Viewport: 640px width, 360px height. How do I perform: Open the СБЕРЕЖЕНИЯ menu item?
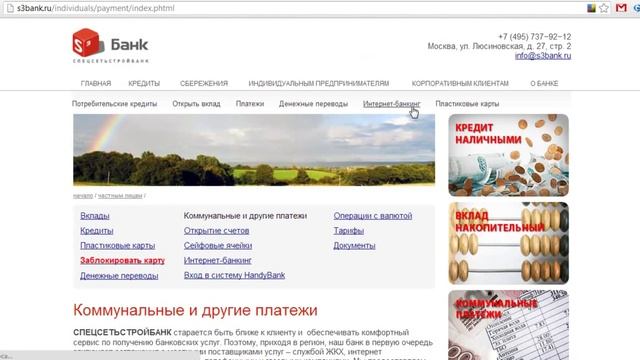click(204, 83)
